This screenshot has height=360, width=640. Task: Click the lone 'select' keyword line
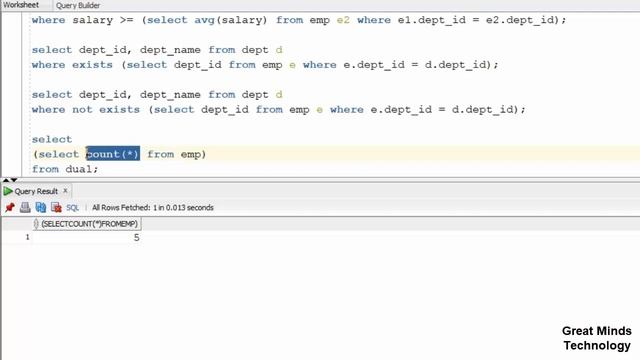(52, 139)
